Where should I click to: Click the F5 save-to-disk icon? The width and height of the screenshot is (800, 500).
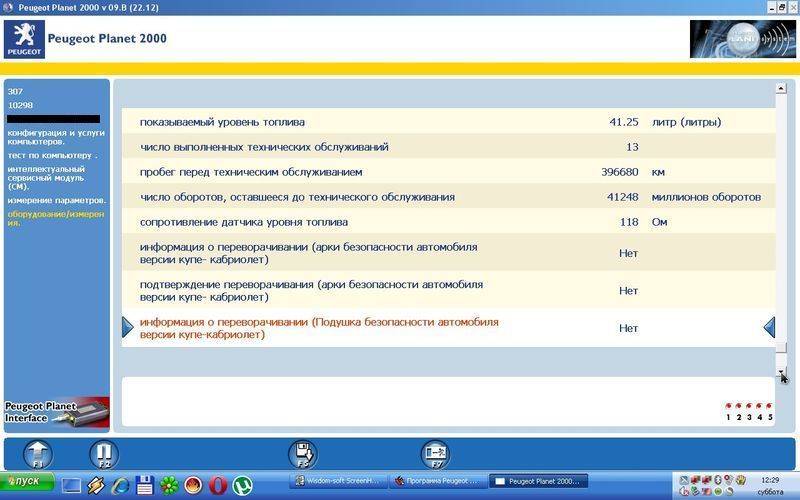(302, 454)
